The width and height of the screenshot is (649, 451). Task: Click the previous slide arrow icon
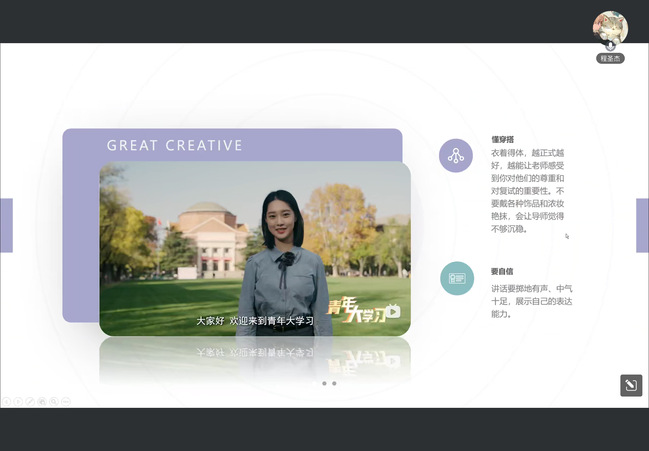tap(5, 400)
